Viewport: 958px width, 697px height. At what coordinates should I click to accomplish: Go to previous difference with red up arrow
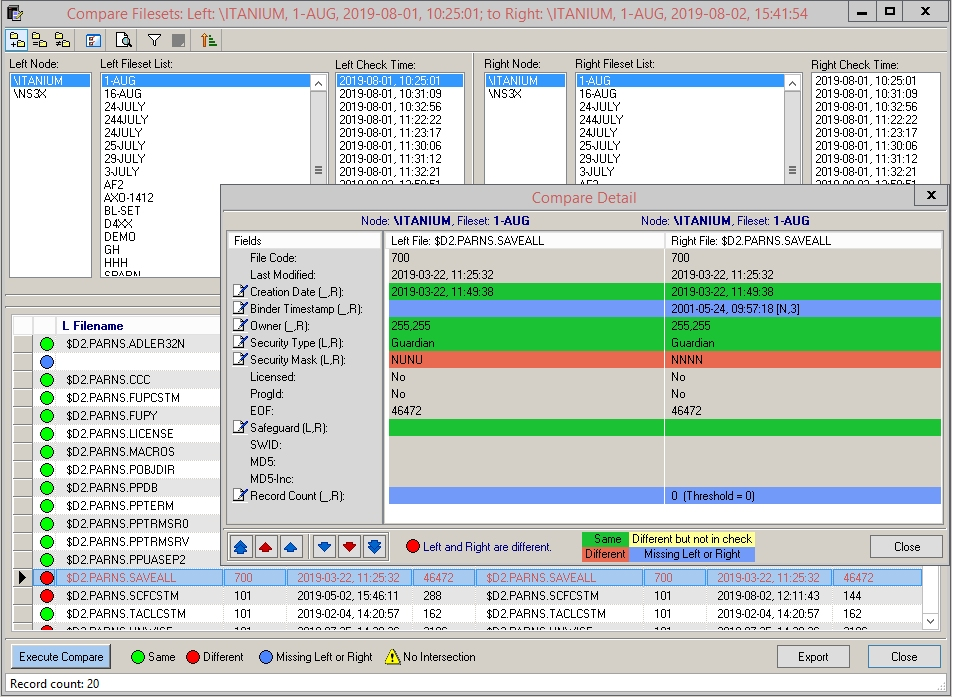[x=264, y=547]
